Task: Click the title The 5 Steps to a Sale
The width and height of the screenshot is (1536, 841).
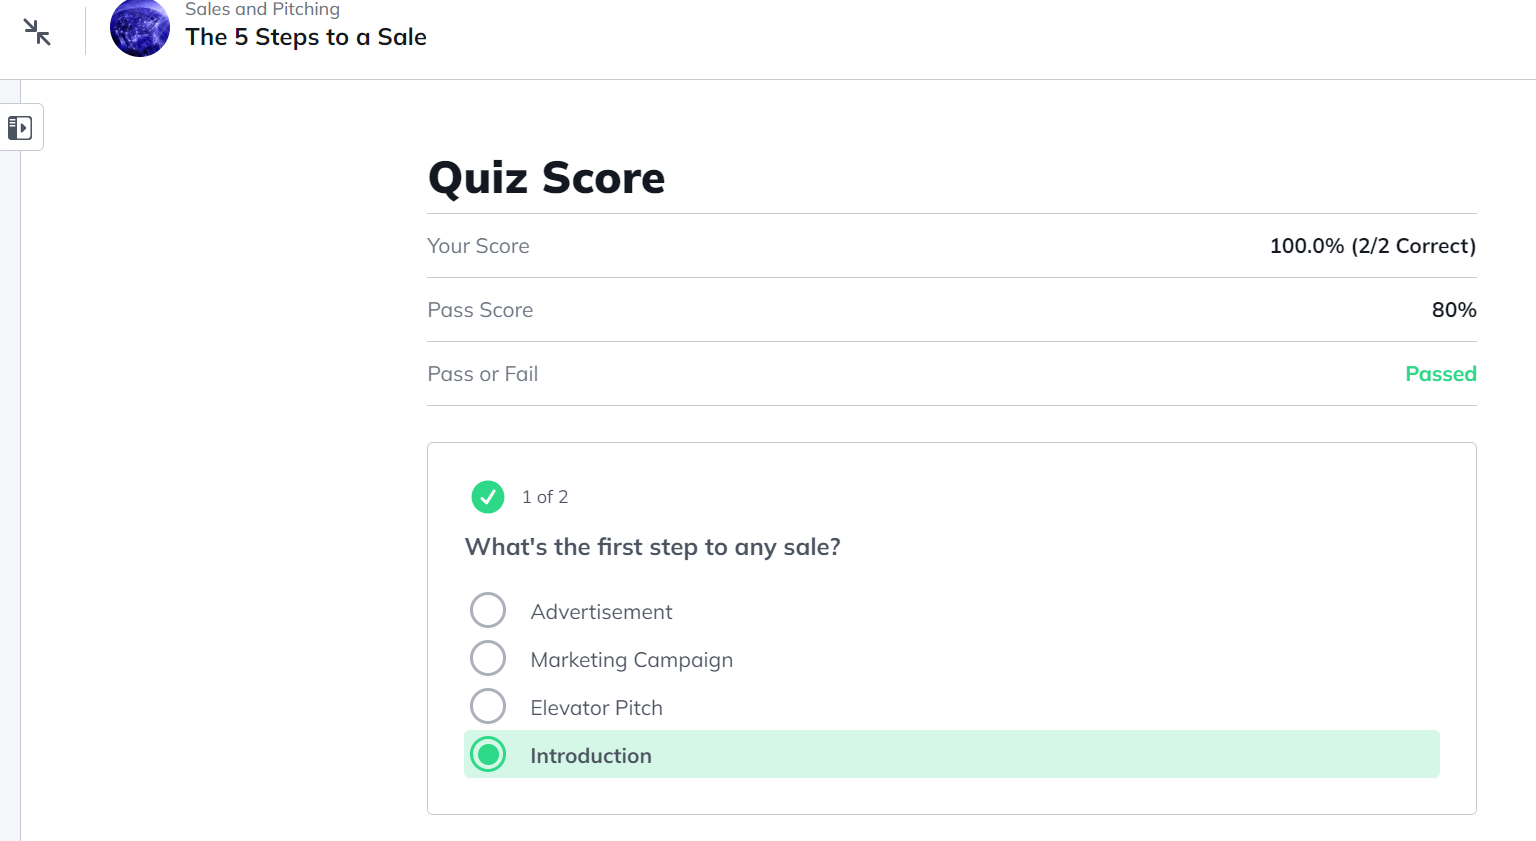Action: coord(306,37)
